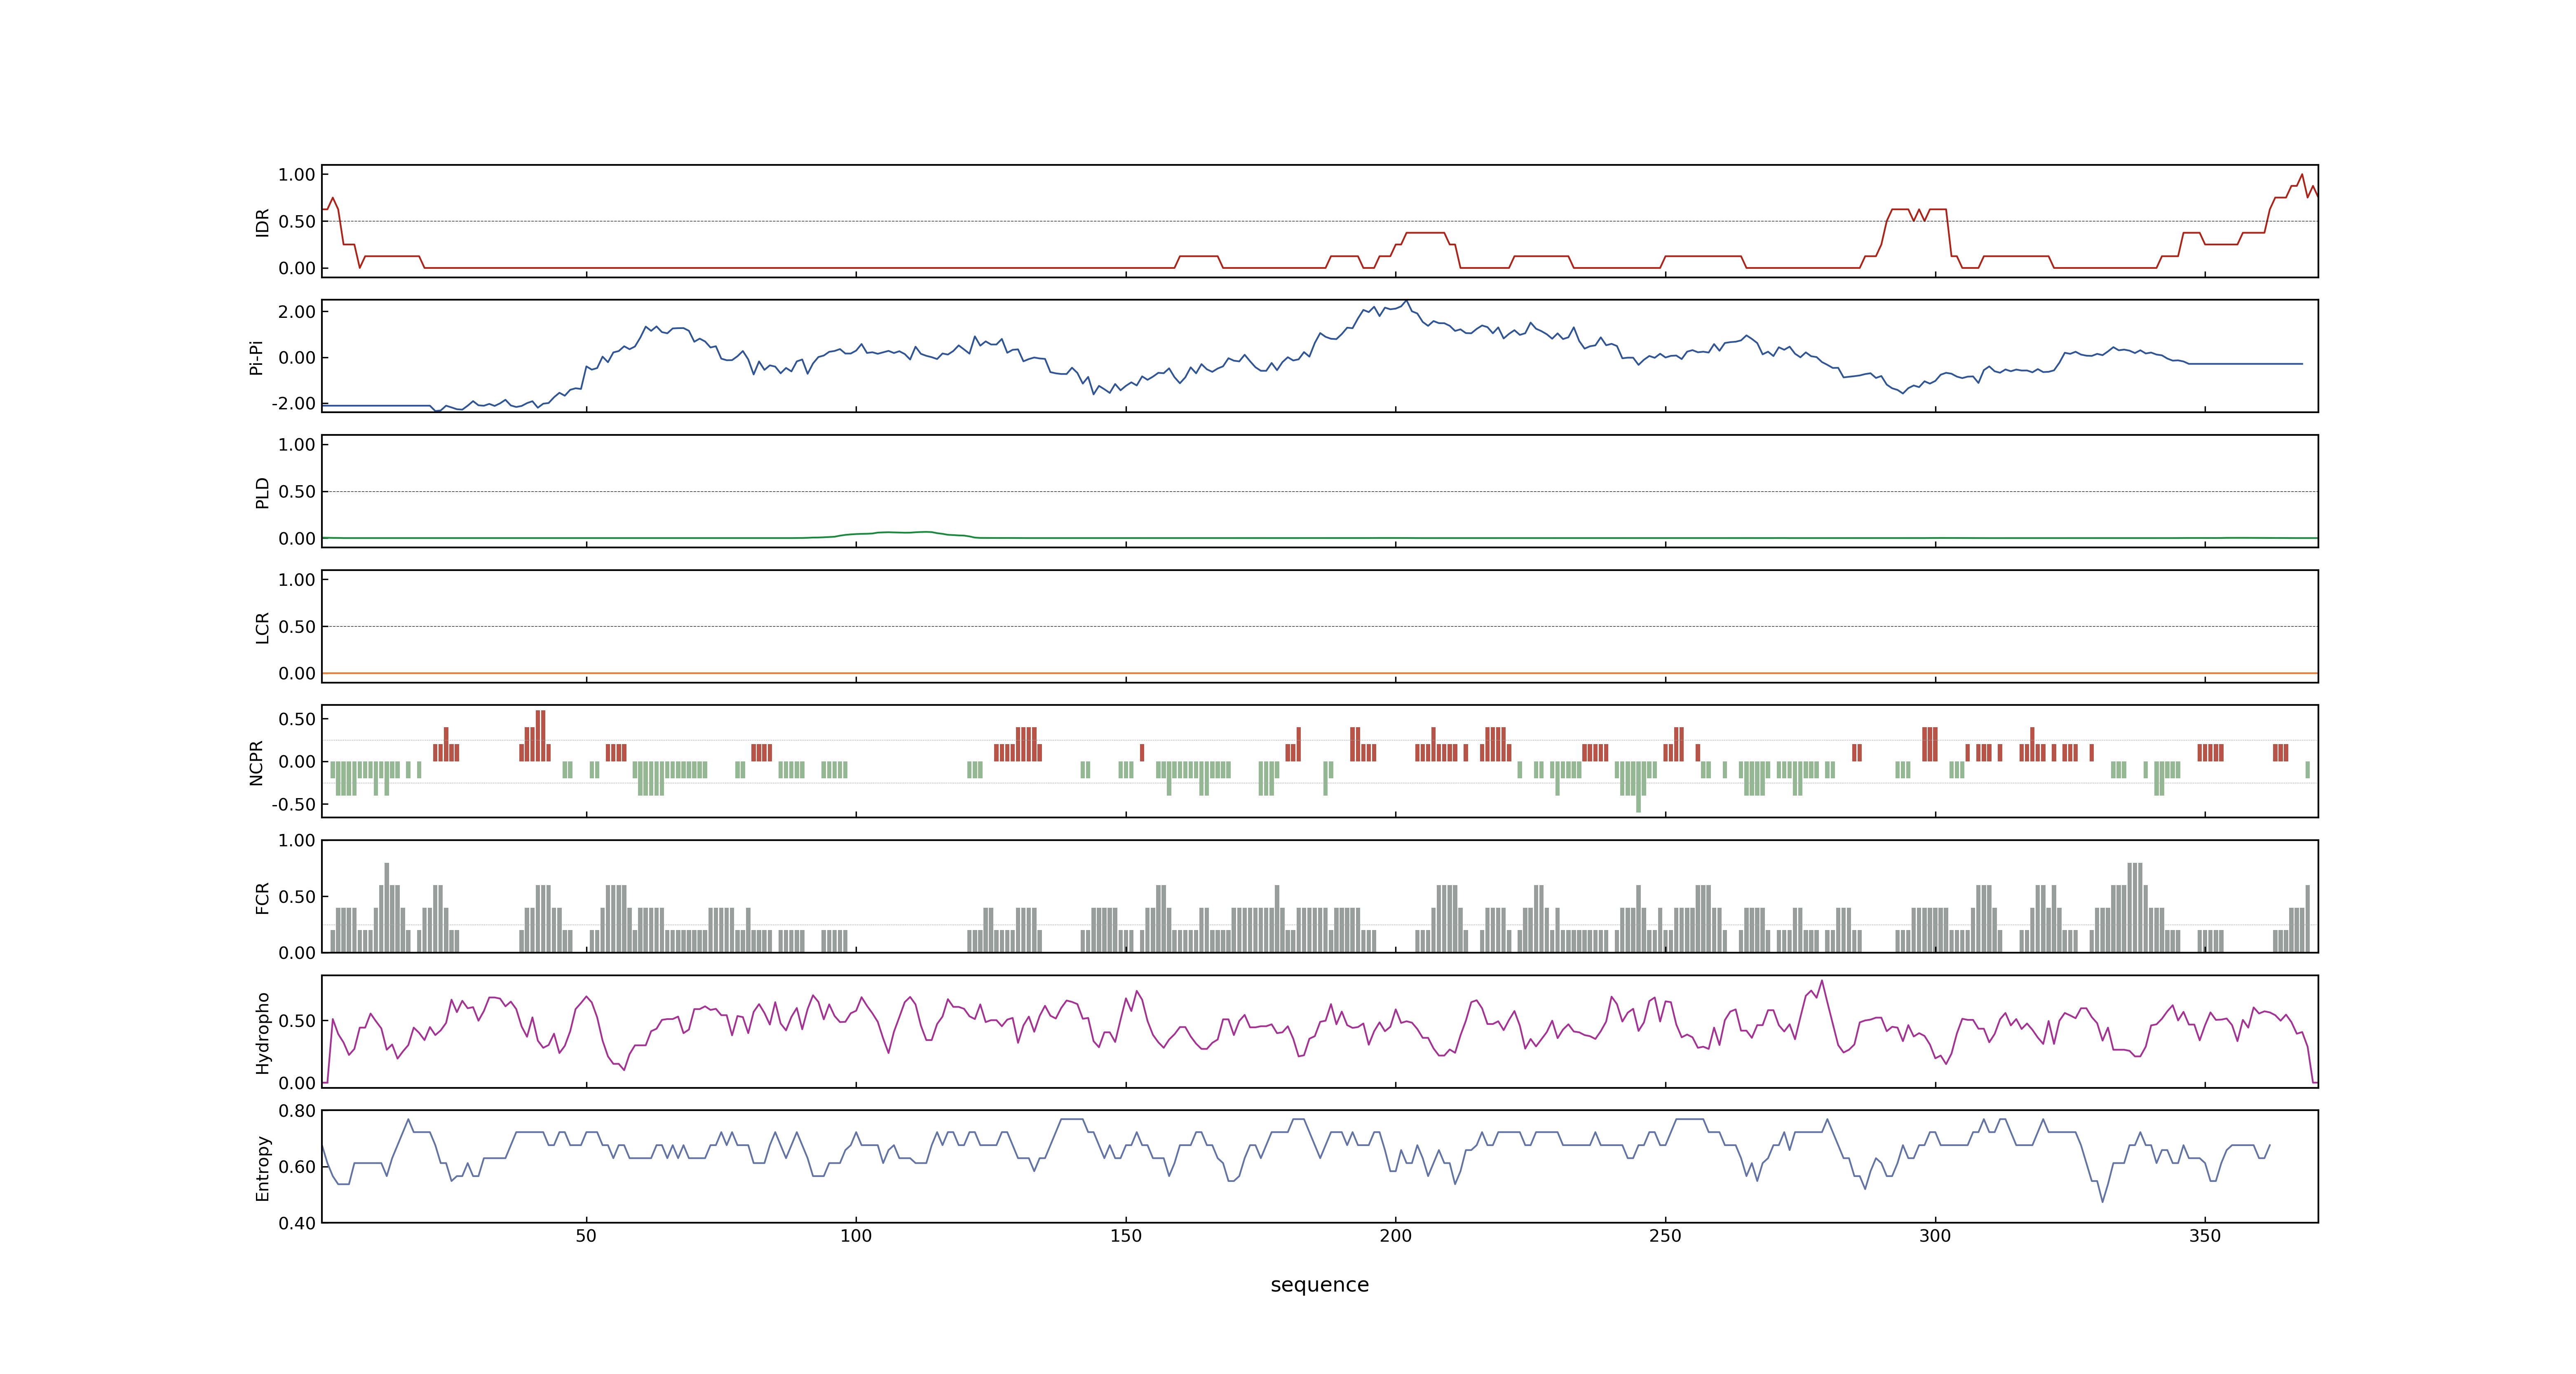This screenshot has width=2576, height=1374.
Task: Select the x-axis tick label 50
Action: tap(586, 1236)
